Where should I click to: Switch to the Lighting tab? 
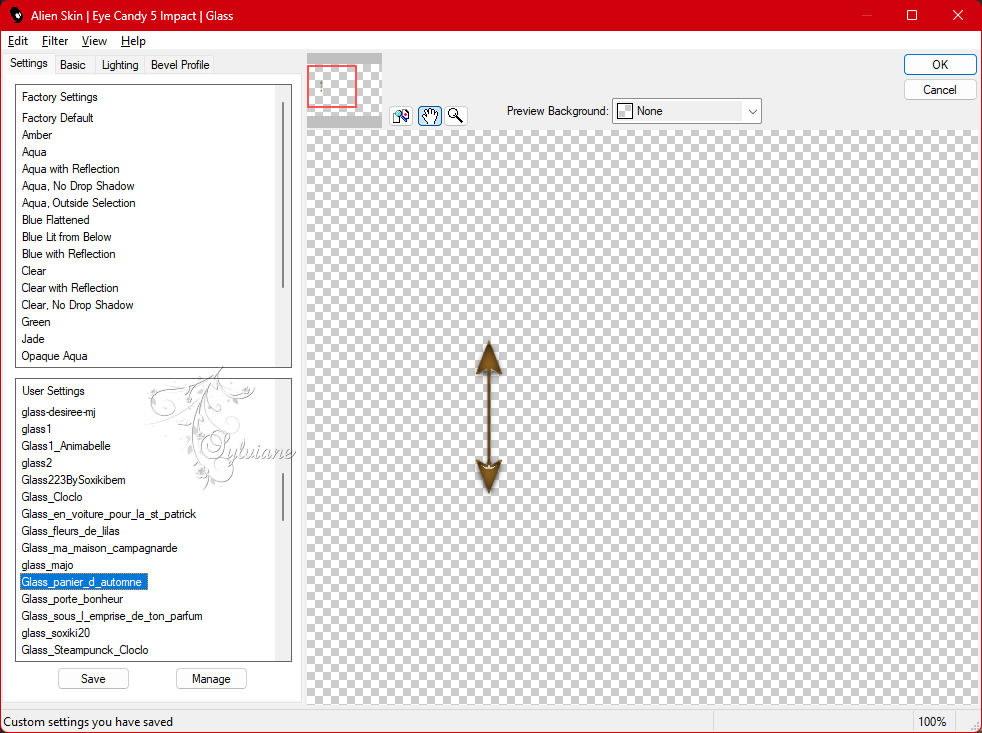[120, 65]
